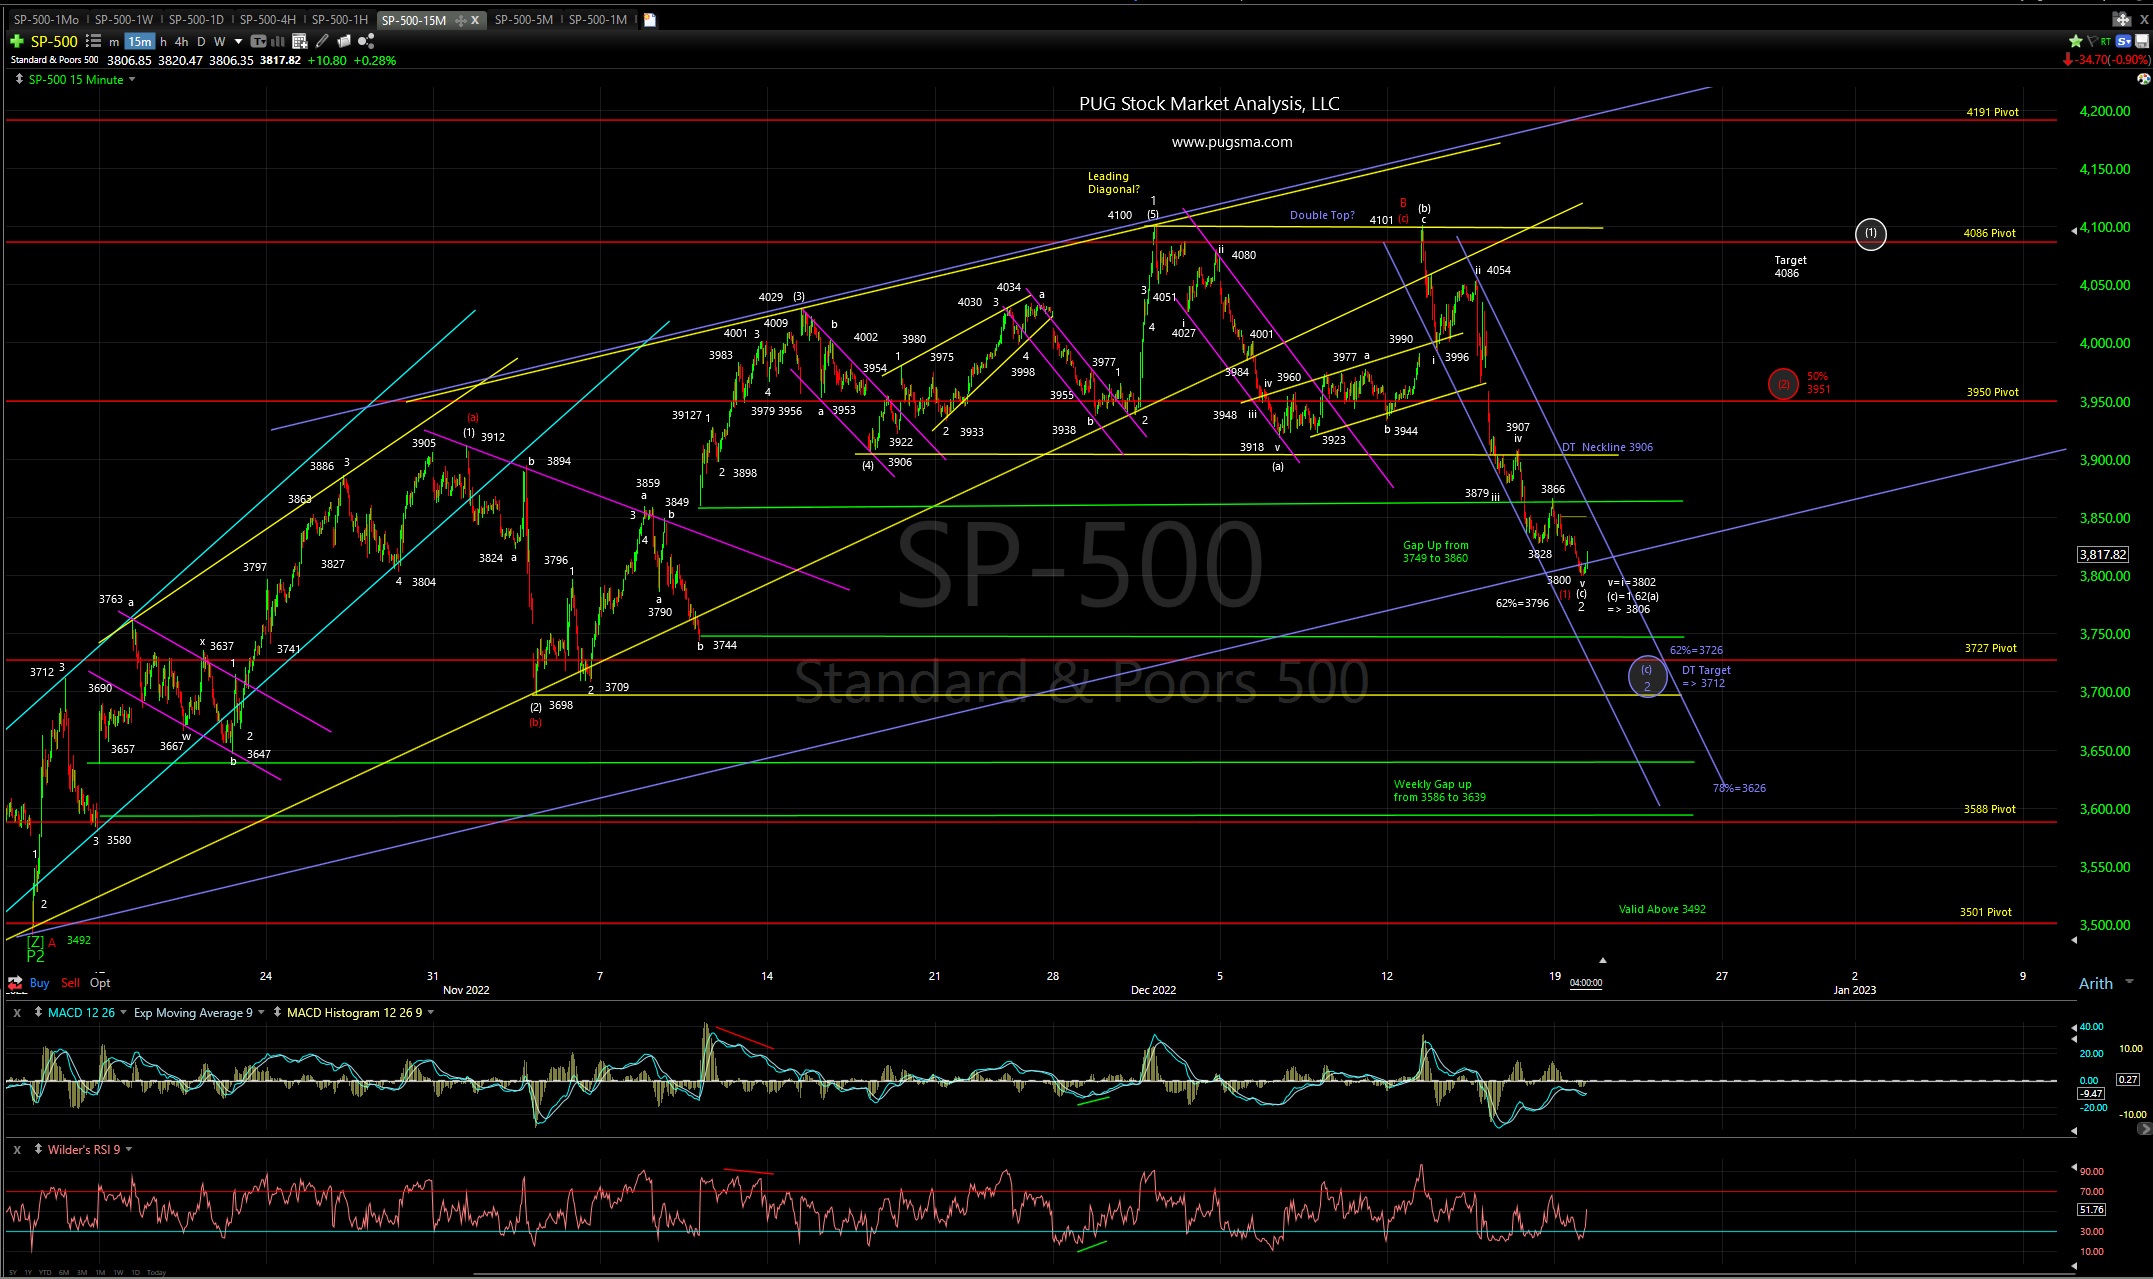This screenshot has height=1279, width=2153.
Task: Collapse the MACD pane with the double-arrow toggle
Action: [x=36, y=1012]
